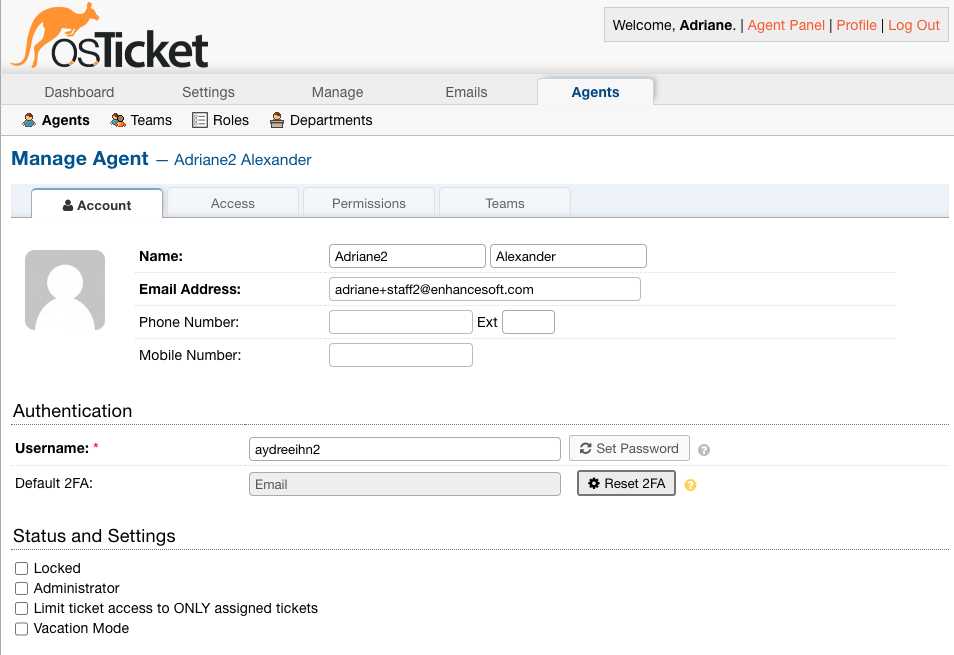Open the Default 2FA Email dropdown
The width and height of the screenshot is (954, 655).
405,484
